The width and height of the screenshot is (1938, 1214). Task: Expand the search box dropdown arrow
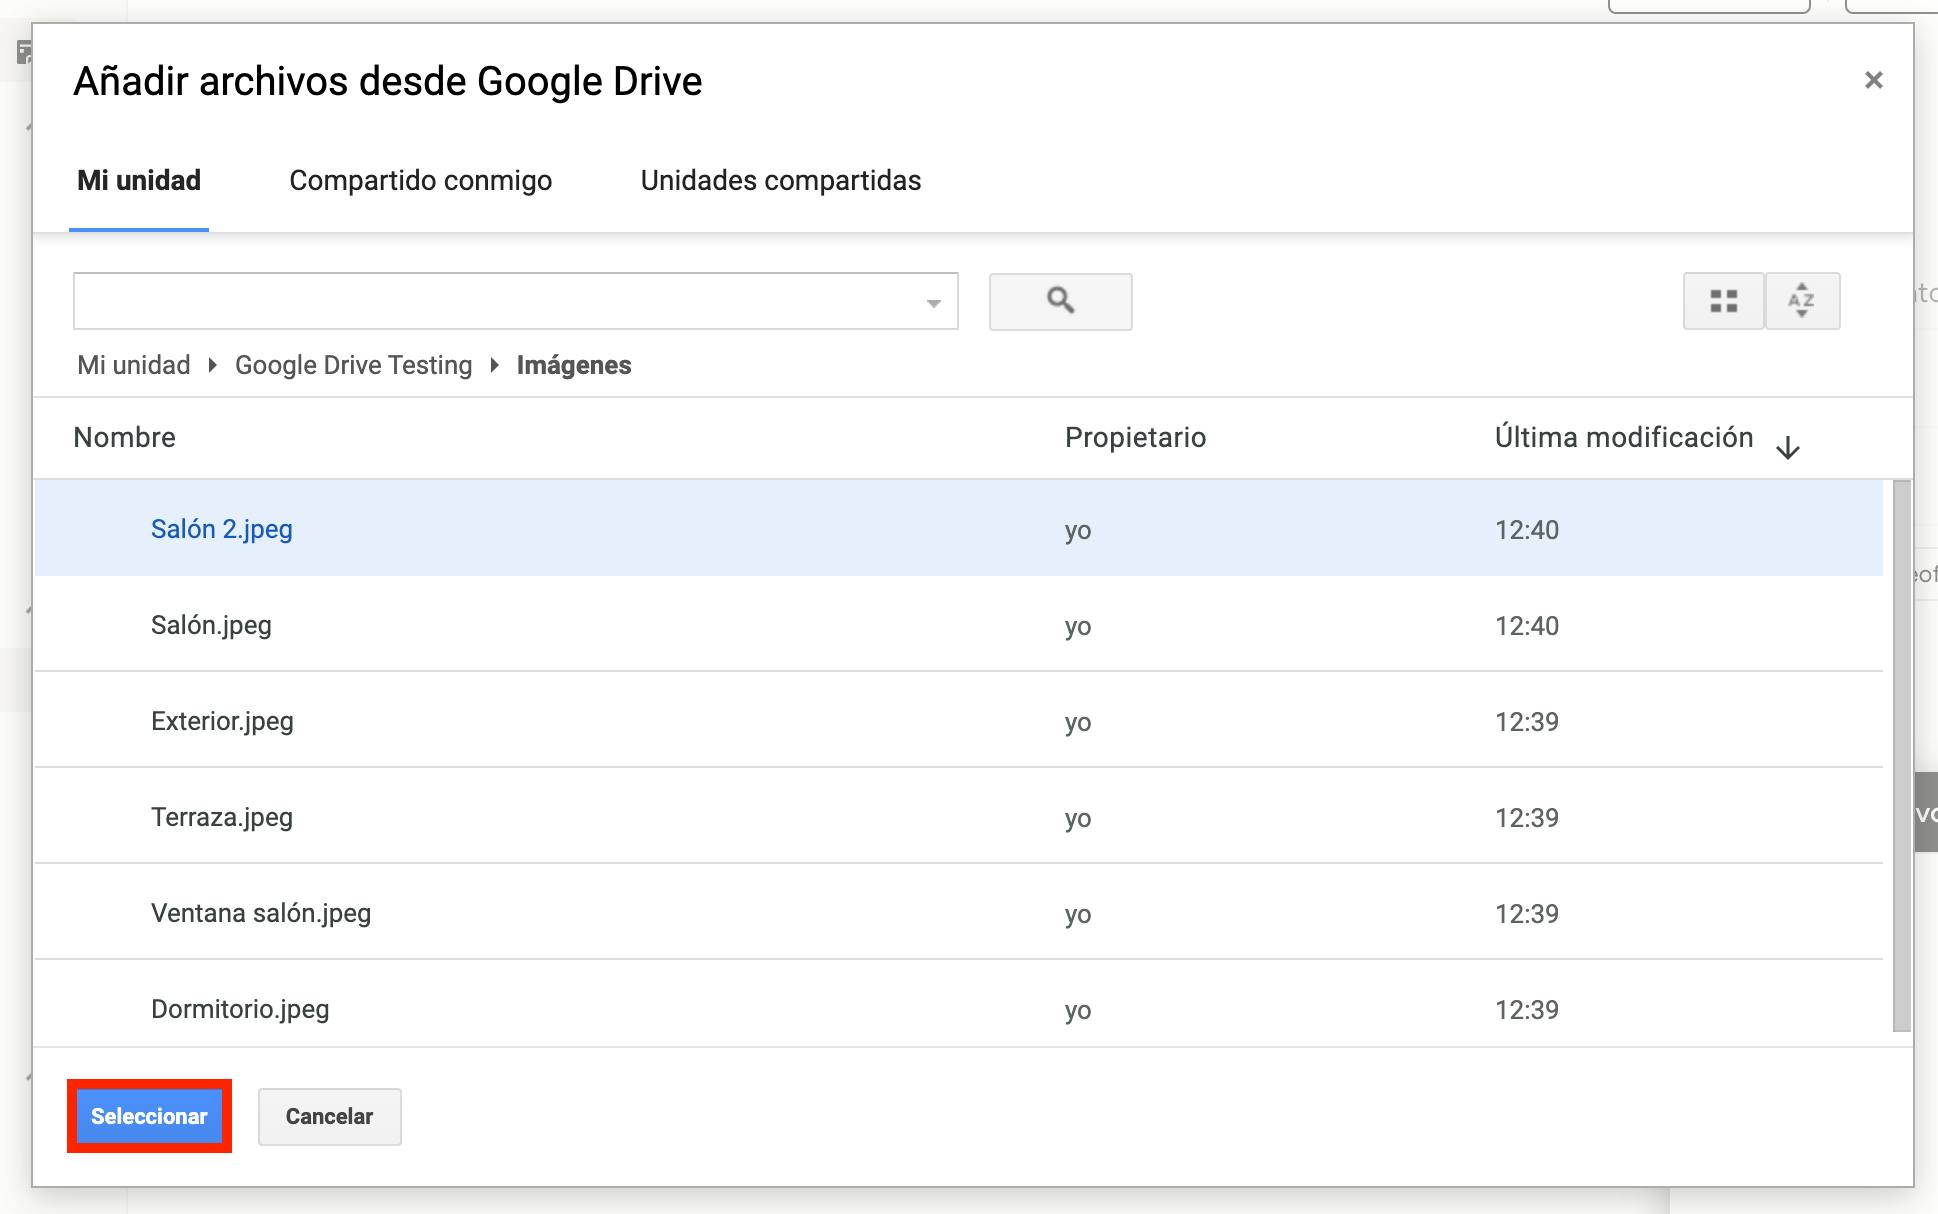933,303
